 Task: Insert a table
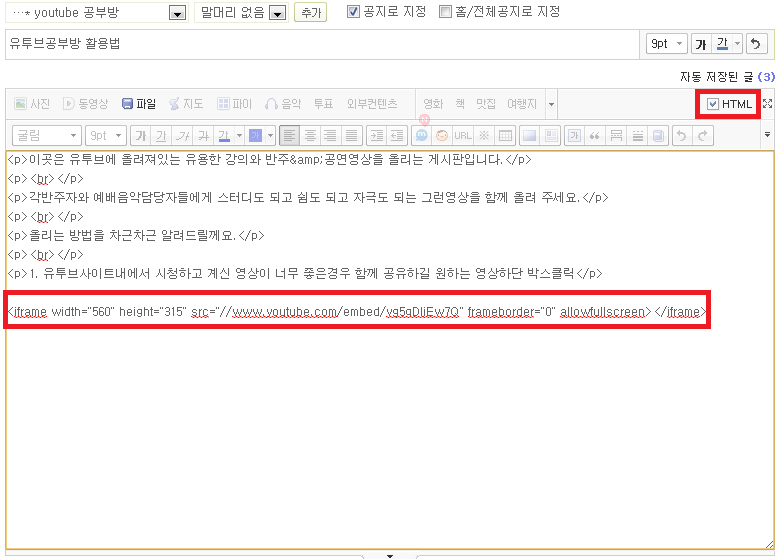[x=505, y=136]
